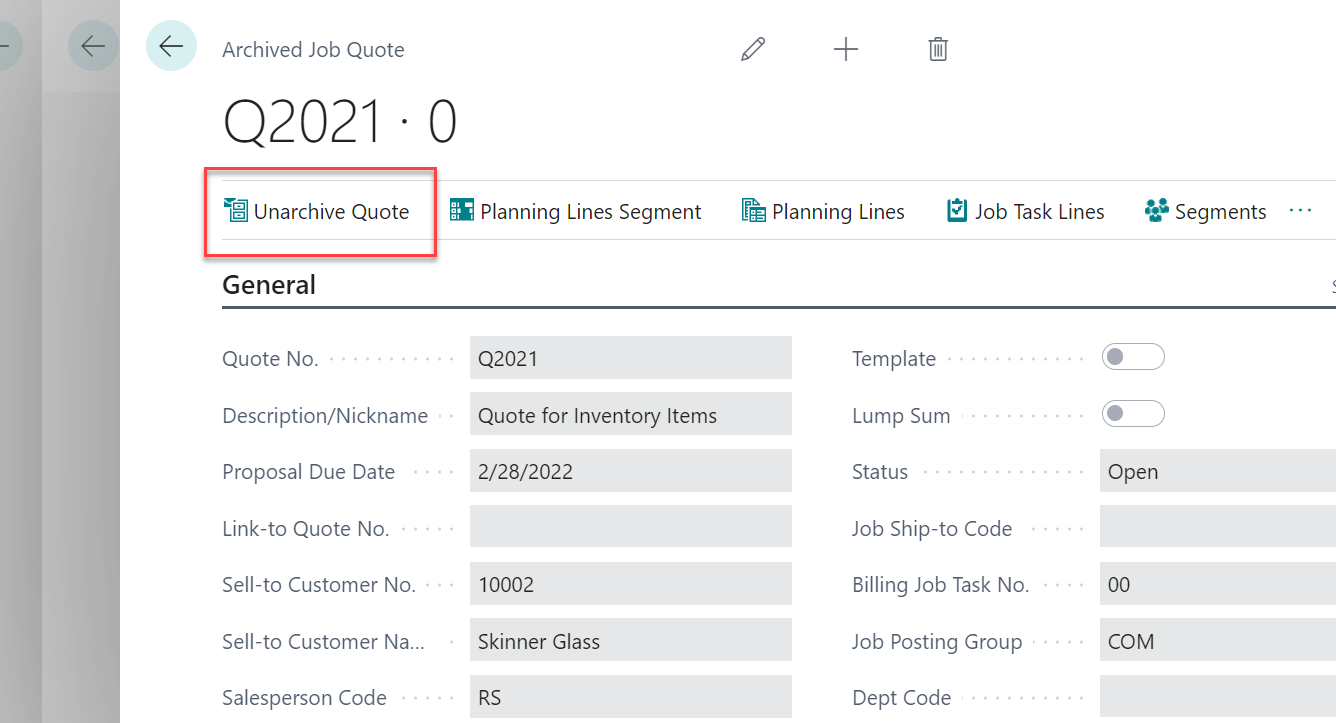The width and height of the screenshot is (1336, 723).
Task: Toggle the Template switch
Action: coord(1133,357)
